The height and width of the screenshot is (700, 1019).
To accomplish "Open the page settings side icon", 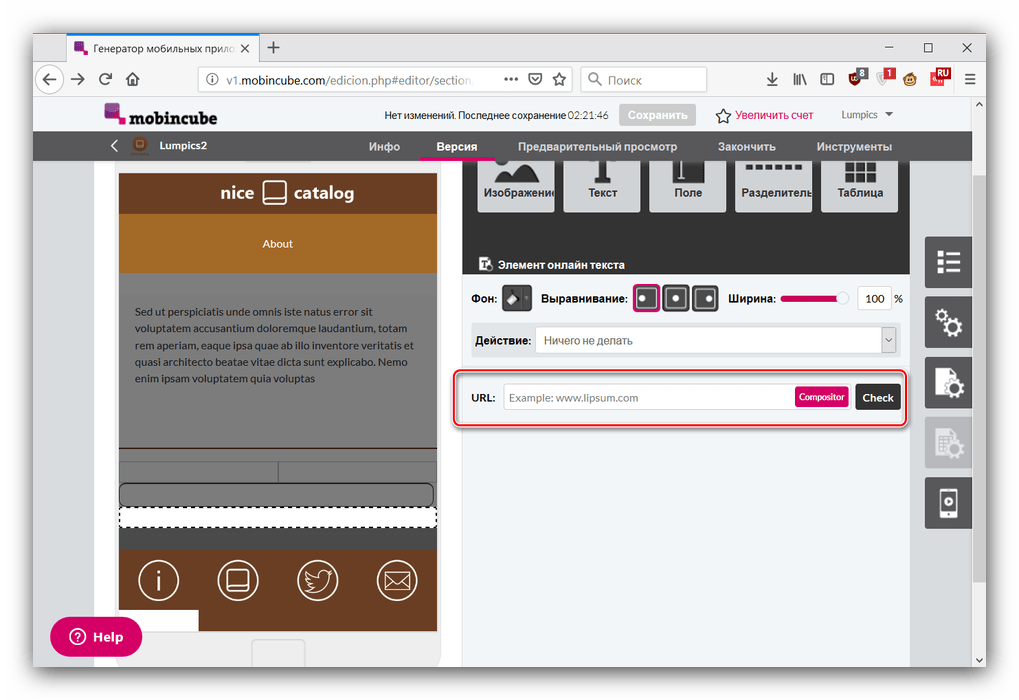I will [948, 382].
